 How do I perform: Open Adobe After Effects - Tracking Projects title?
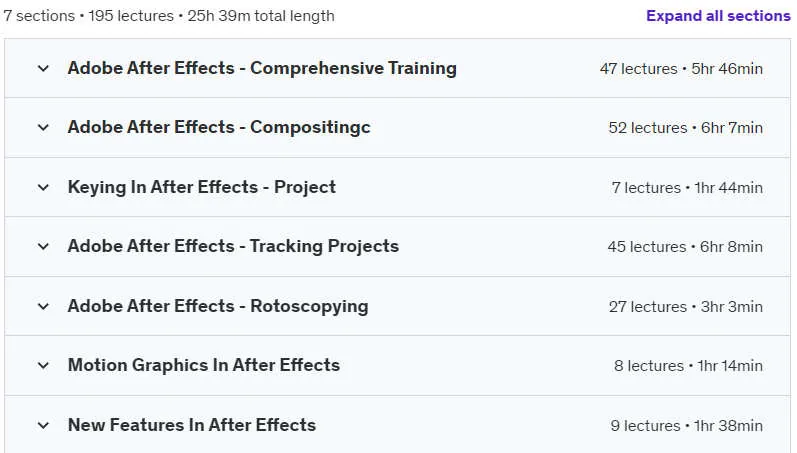click(233, 246)
